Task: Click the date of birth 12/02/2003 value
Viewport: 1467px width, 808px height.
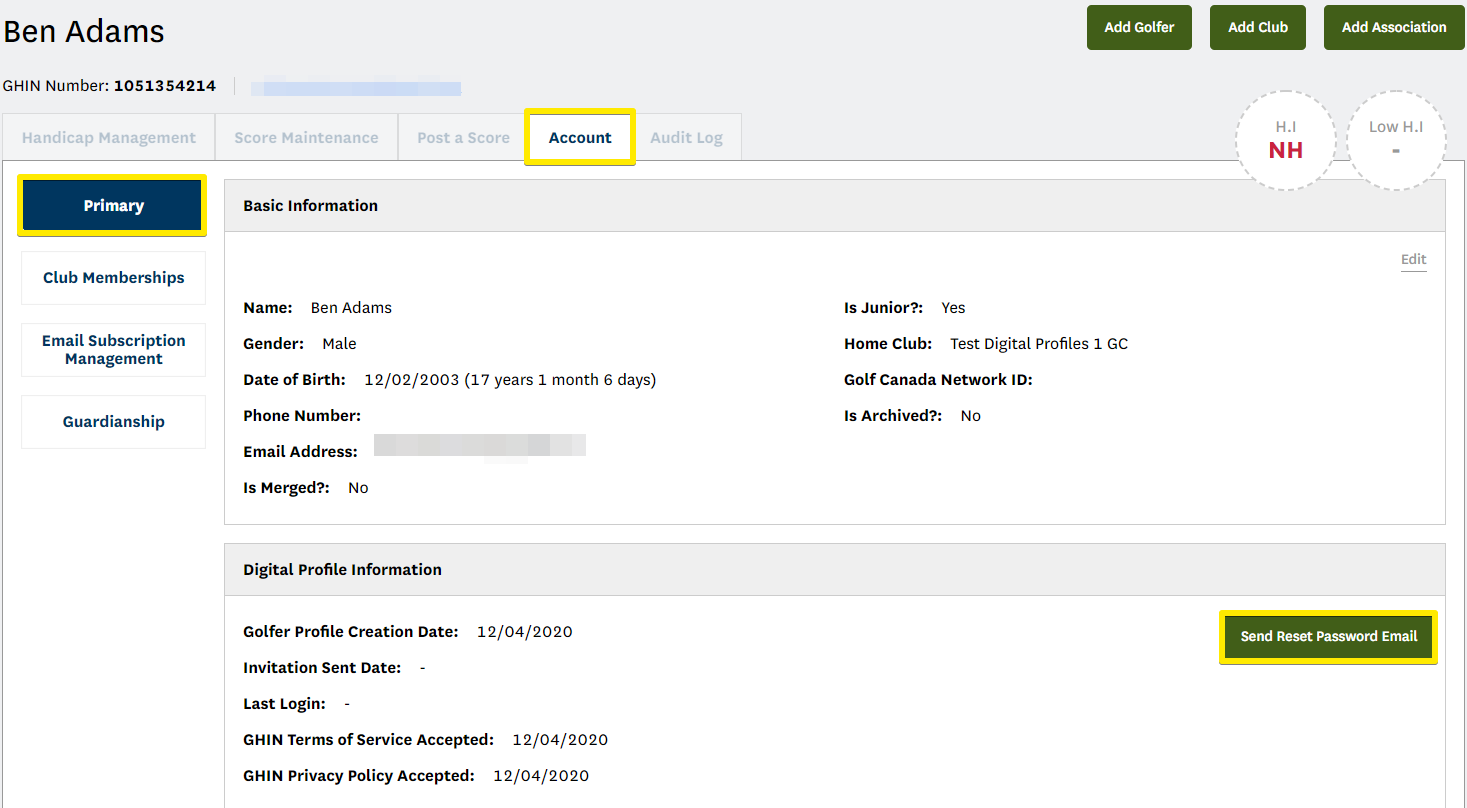Action: coord(510,379)
